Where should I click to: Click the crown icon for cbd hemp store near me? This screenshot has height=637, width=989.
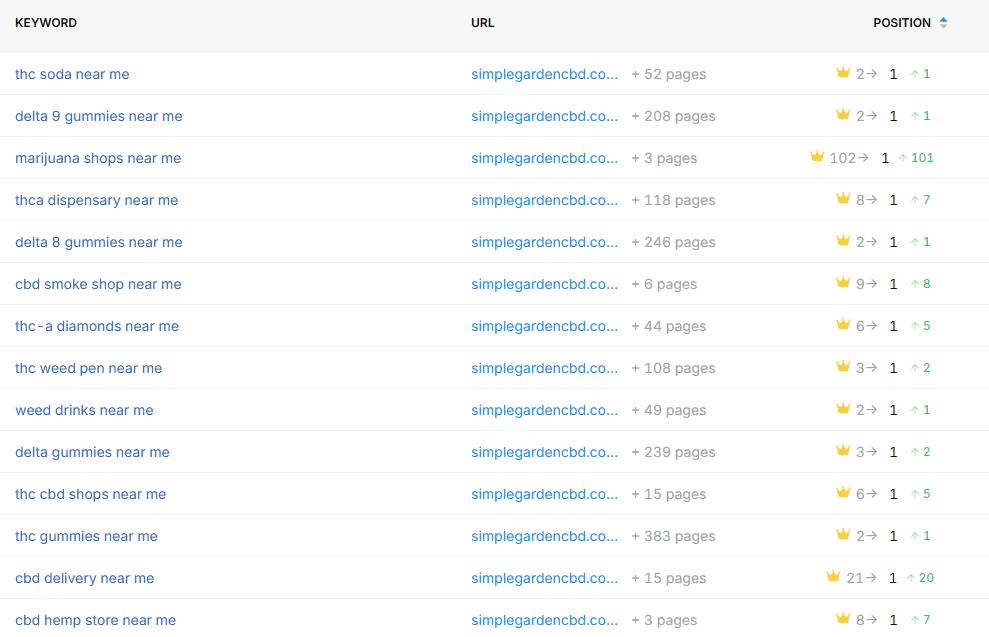(x=843, y=618)
